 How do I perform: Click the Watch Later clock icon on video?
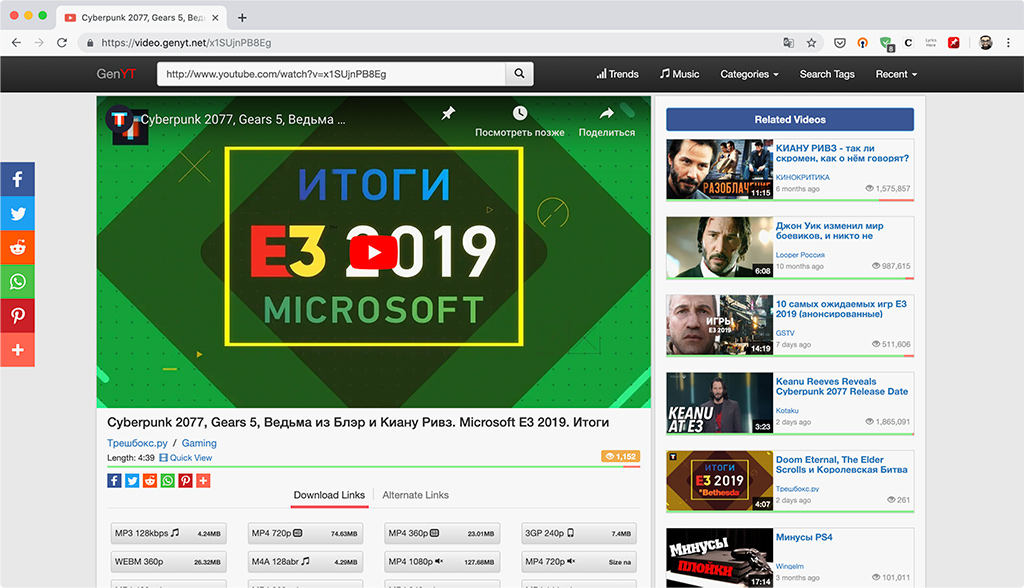pyautogui.click(x=520, y=113)
